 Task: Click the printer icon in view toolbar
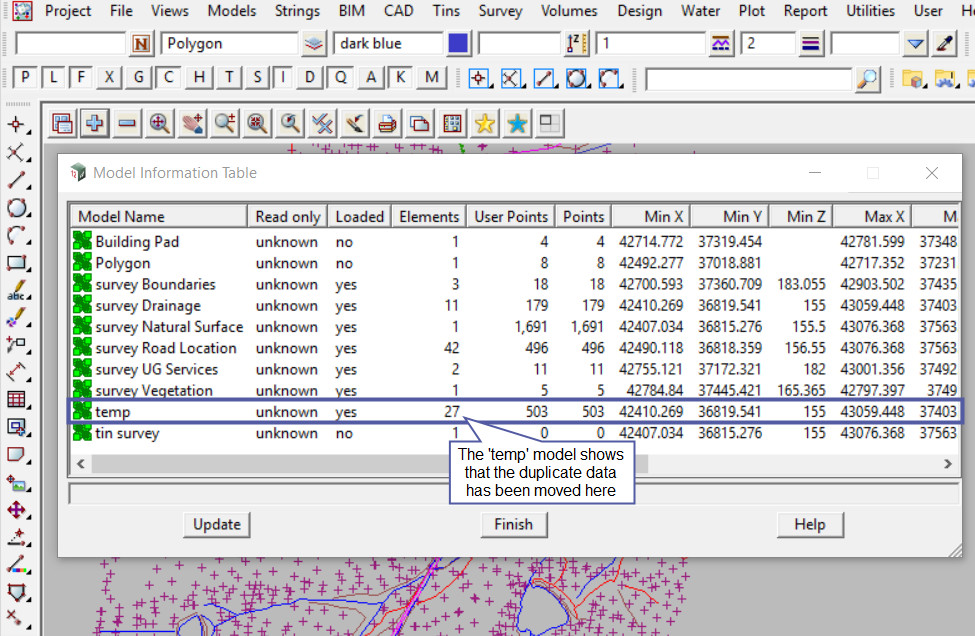388,123
